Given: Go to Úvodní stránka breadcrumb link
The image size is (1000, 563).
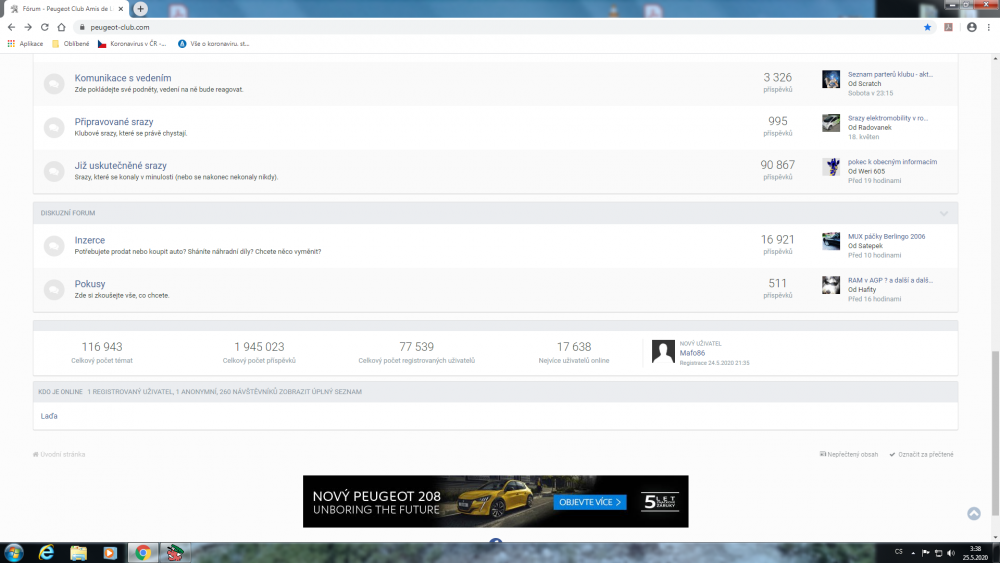Looking at the screenshot, I should [59, 455].
